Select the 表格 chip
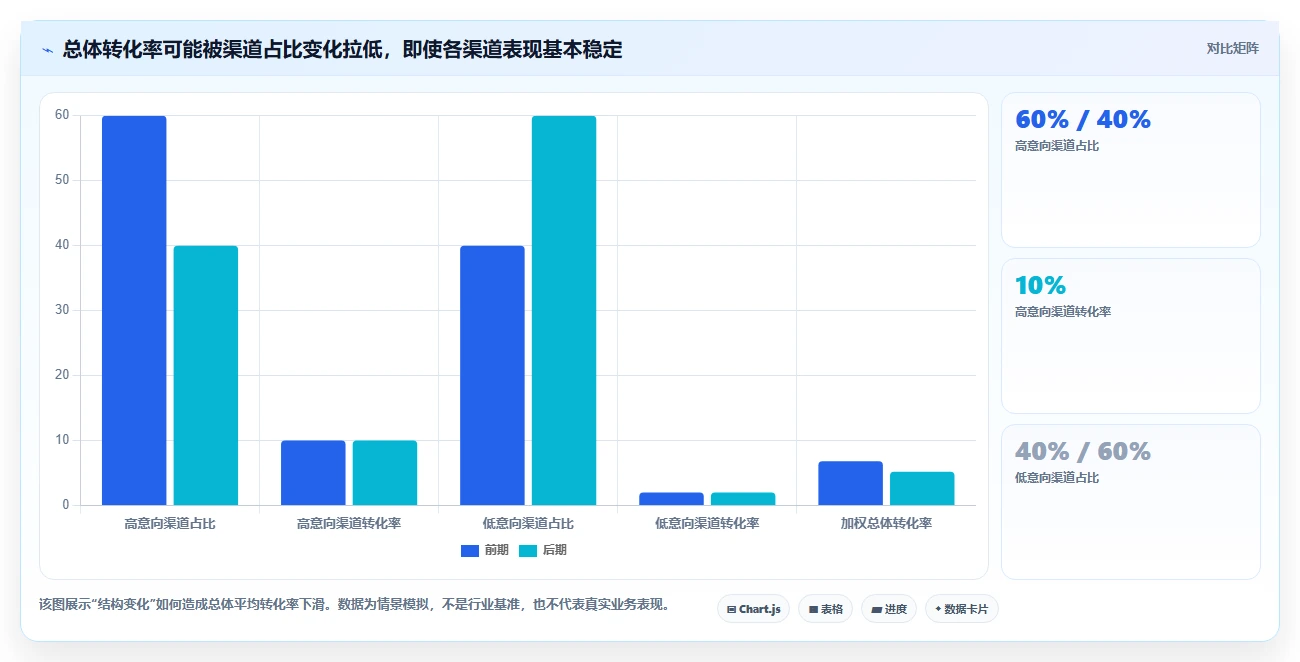The width and height of the screenshot is (1300, 662). tap(825, 609)
